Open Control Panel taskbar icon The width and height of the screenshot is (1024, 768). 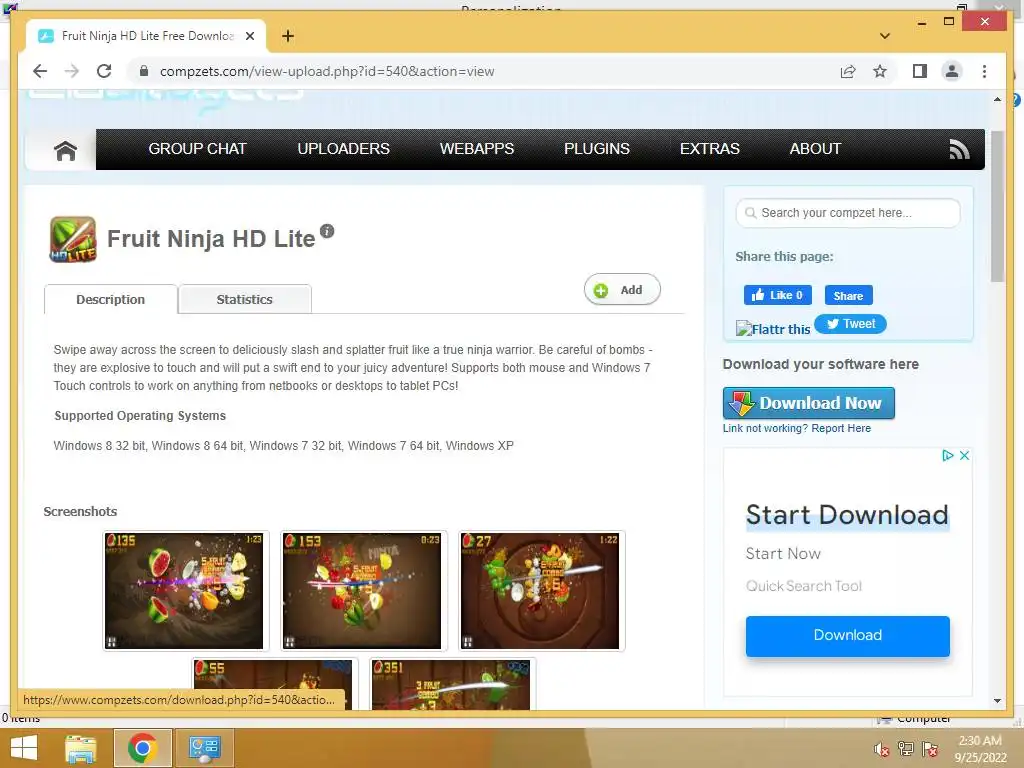point(204,748)
